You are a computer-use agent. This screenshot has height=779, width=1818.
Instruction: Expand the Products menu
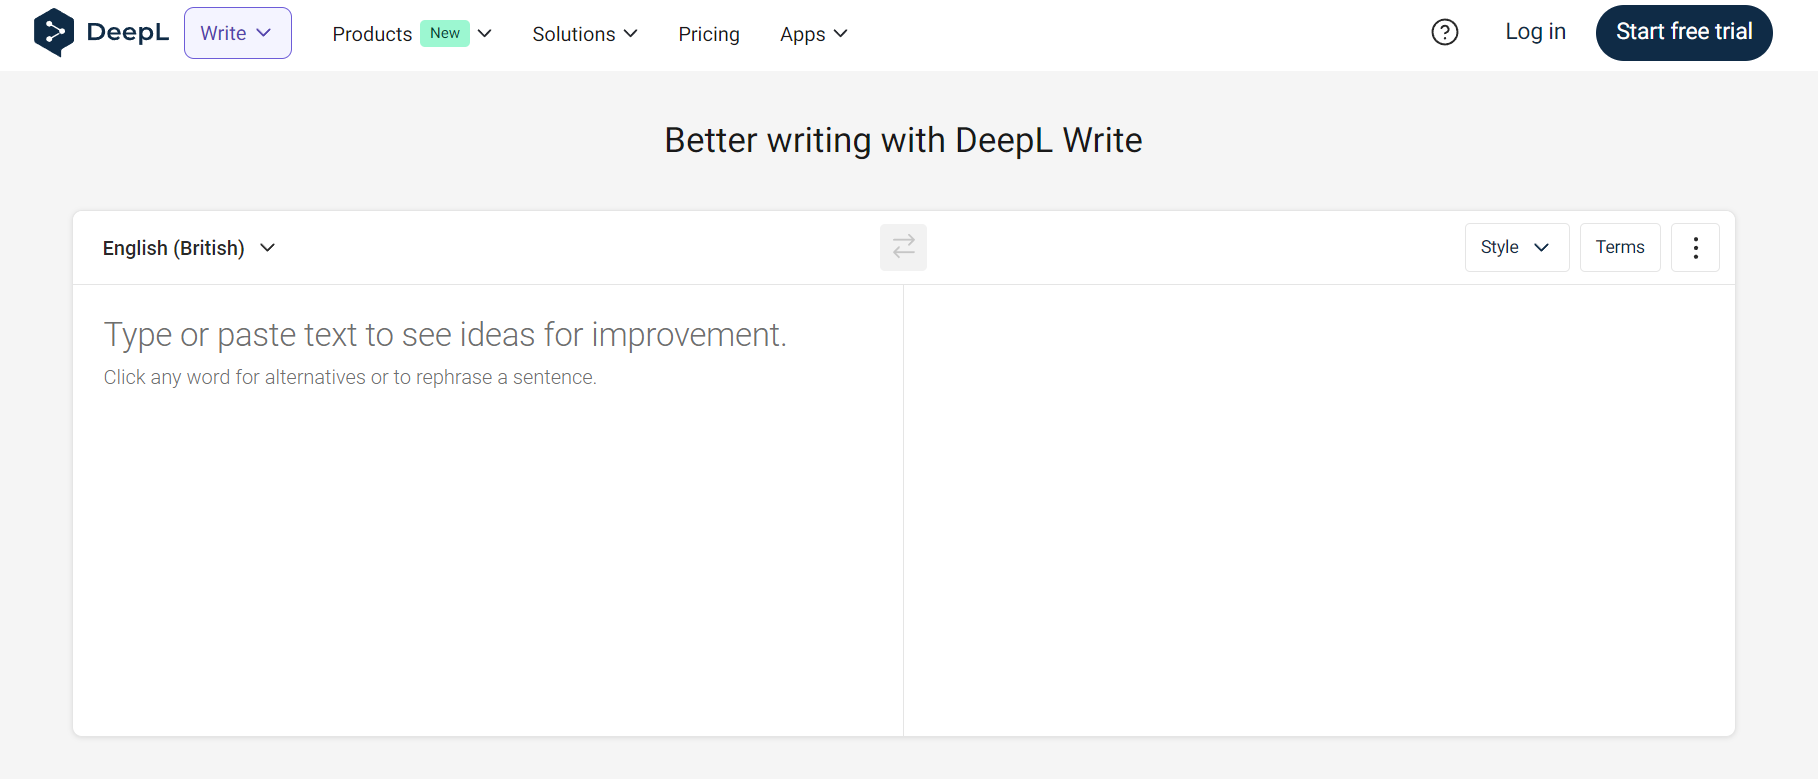click(412, 34)
